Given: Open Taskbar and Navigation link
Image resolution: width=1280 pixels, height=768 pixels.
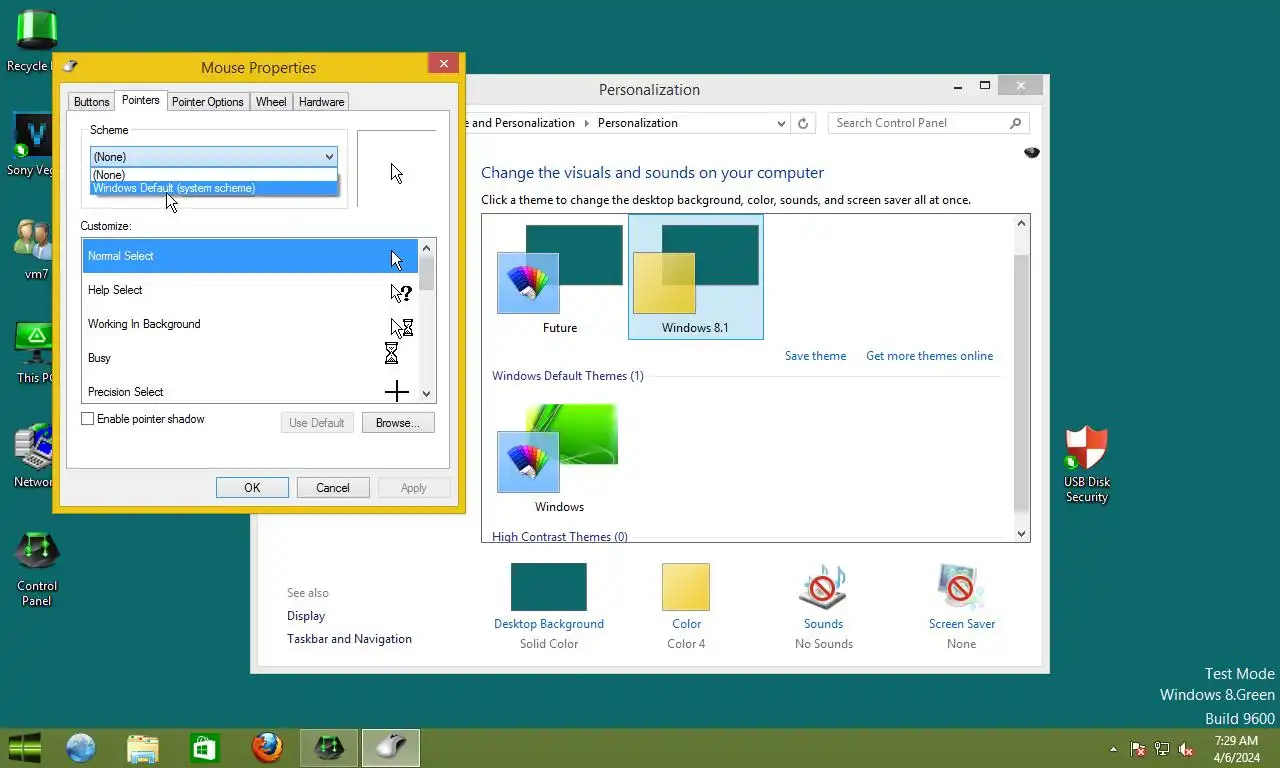Looking at the screenshot, I should pyautogui.click(x=349, y=639).
